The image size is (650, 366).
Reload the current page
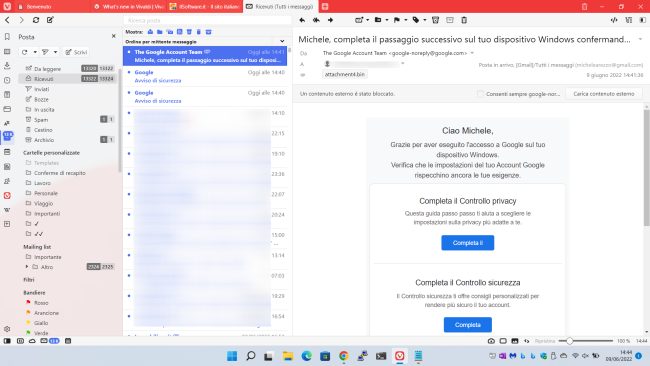pos(36,20)
